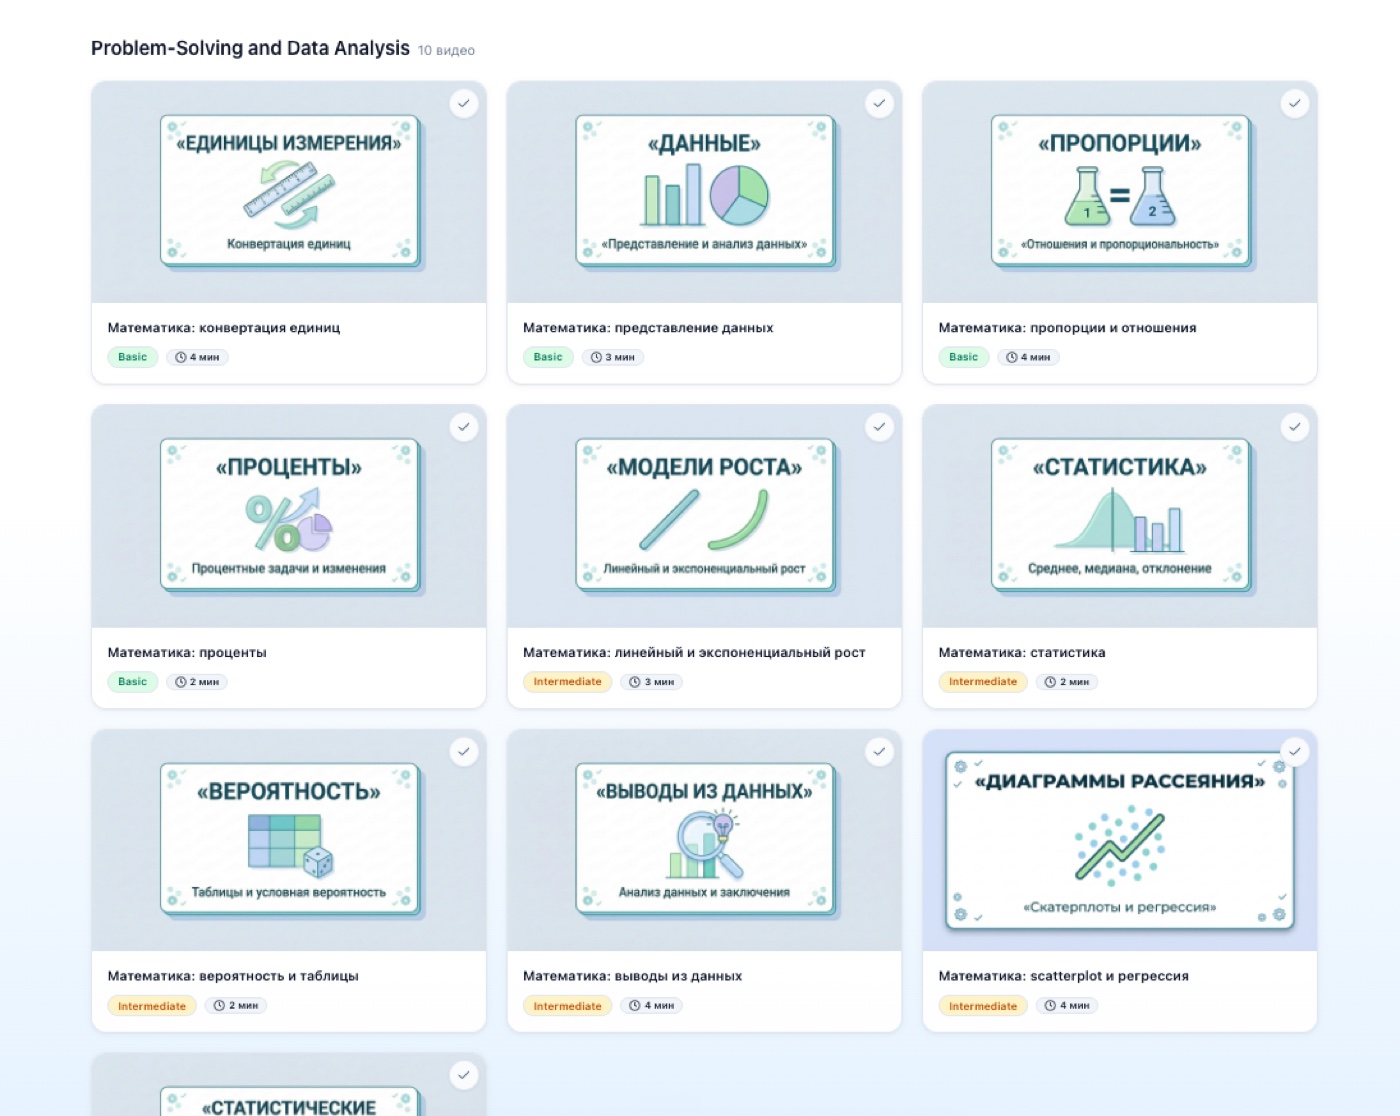Toggle the checkmark on пропорции и отношения card

pyautogui.click(x=1295, y=103)
